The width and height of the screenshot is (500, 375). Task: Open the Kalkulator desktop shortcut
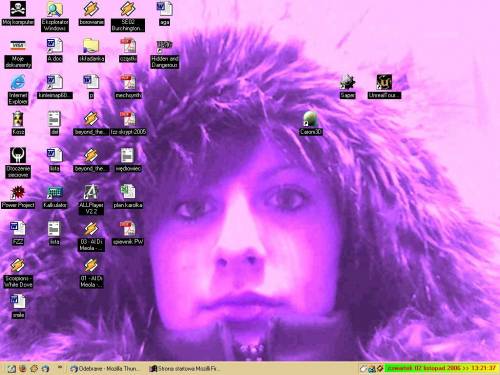(x=55, y=192)
